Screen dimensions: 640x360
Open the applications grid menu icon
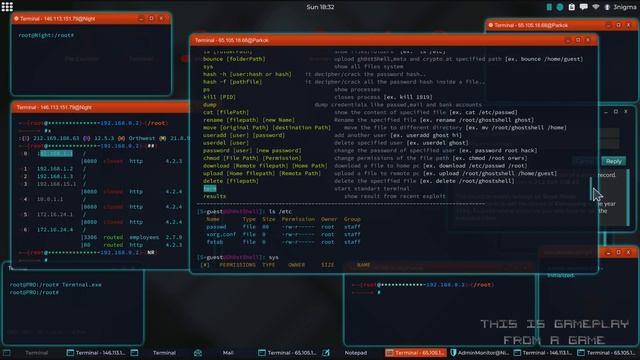[x=7, y=7]
